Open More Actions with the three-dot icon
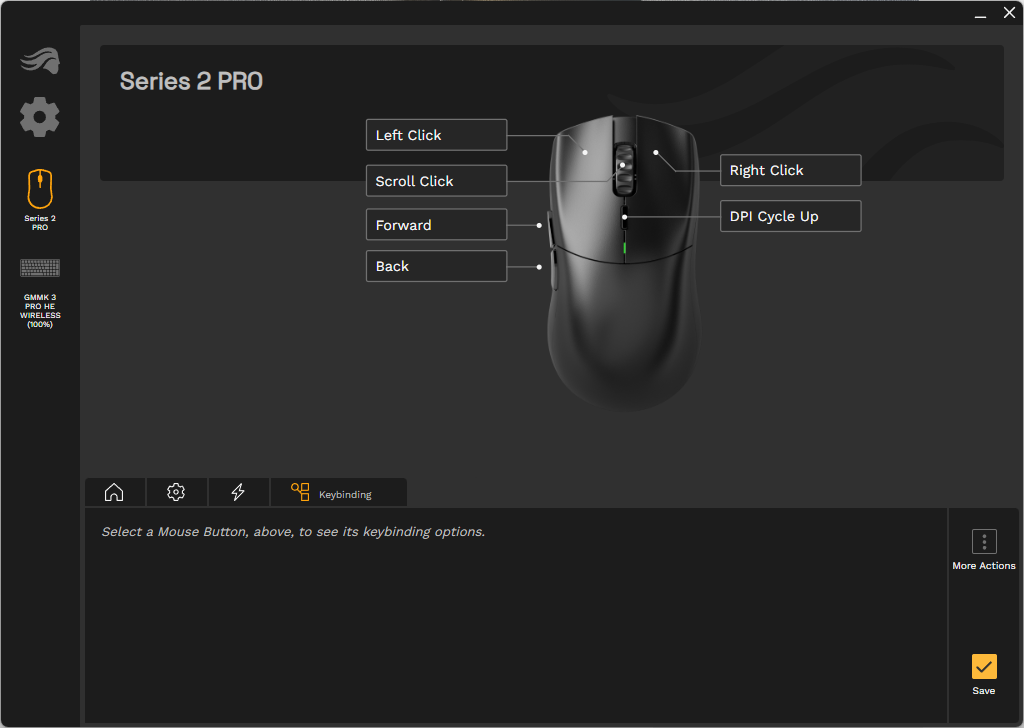1024x728 pixels. point(984,541)
